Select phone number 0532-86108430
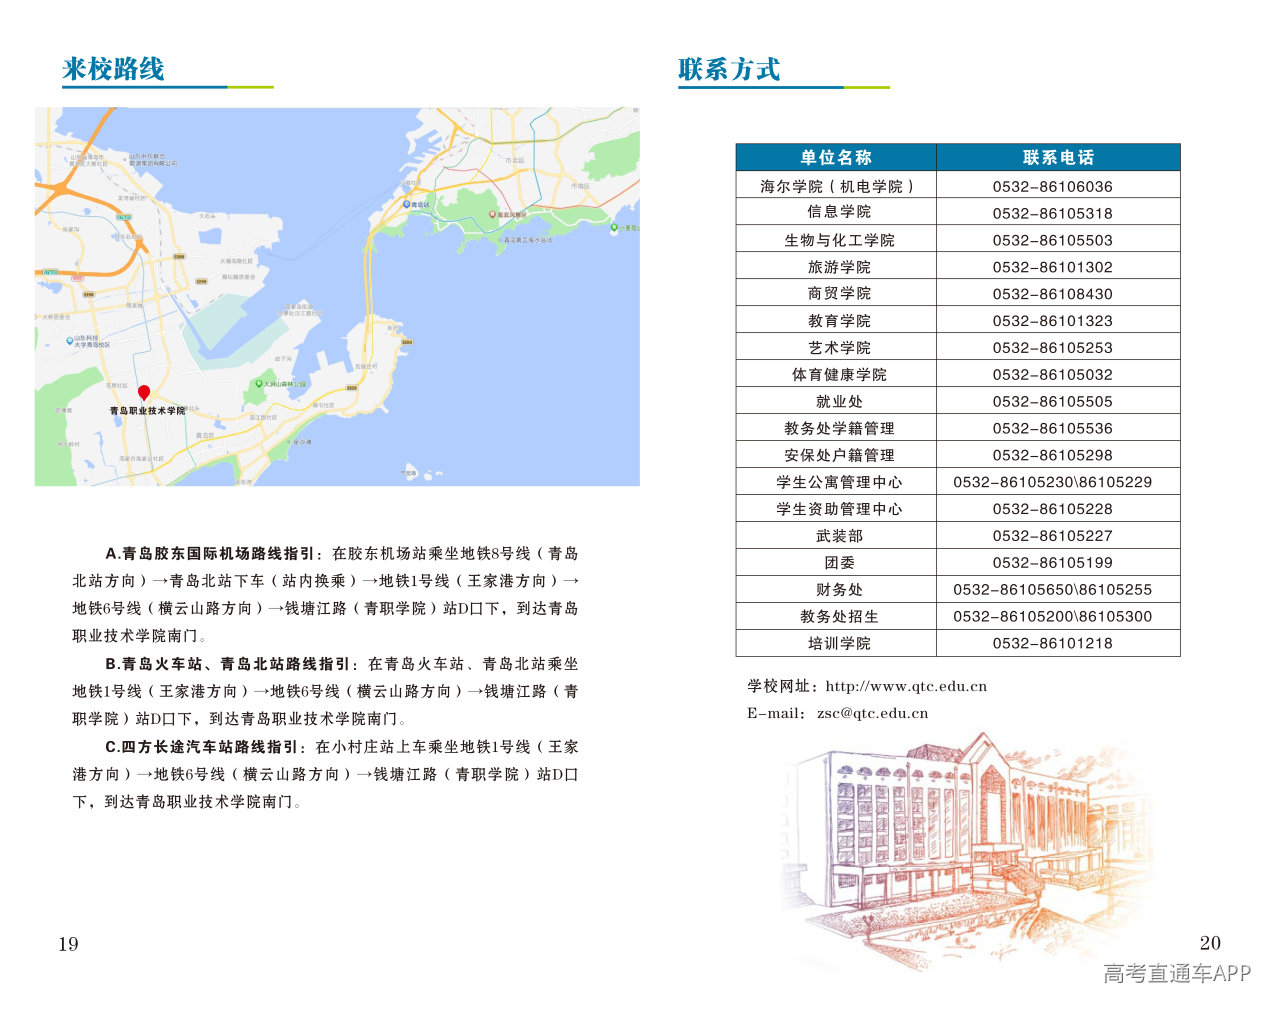The image size is (1280, 1013). point(1052,294)
